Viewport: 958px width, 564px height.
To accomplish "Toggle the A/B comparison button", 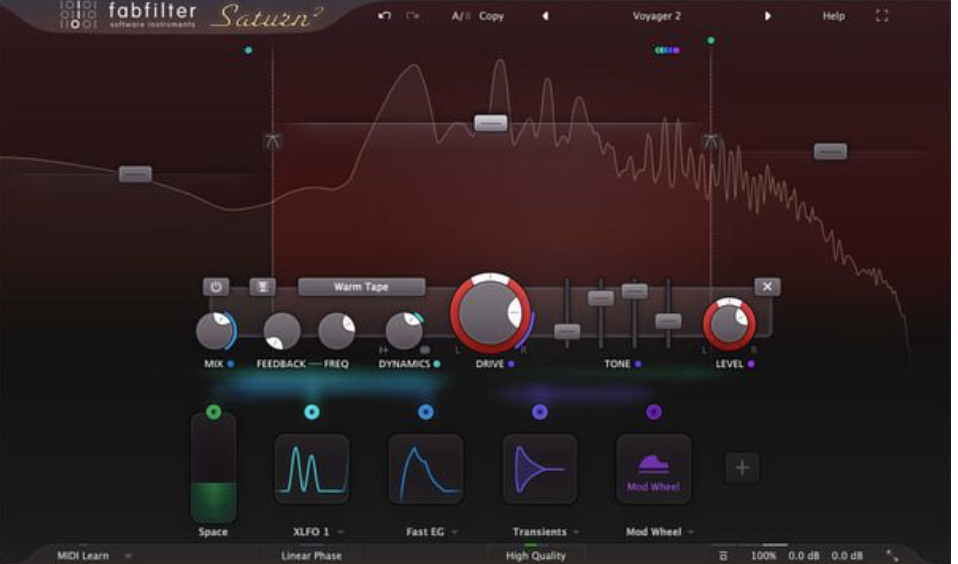I will point(460,16).
